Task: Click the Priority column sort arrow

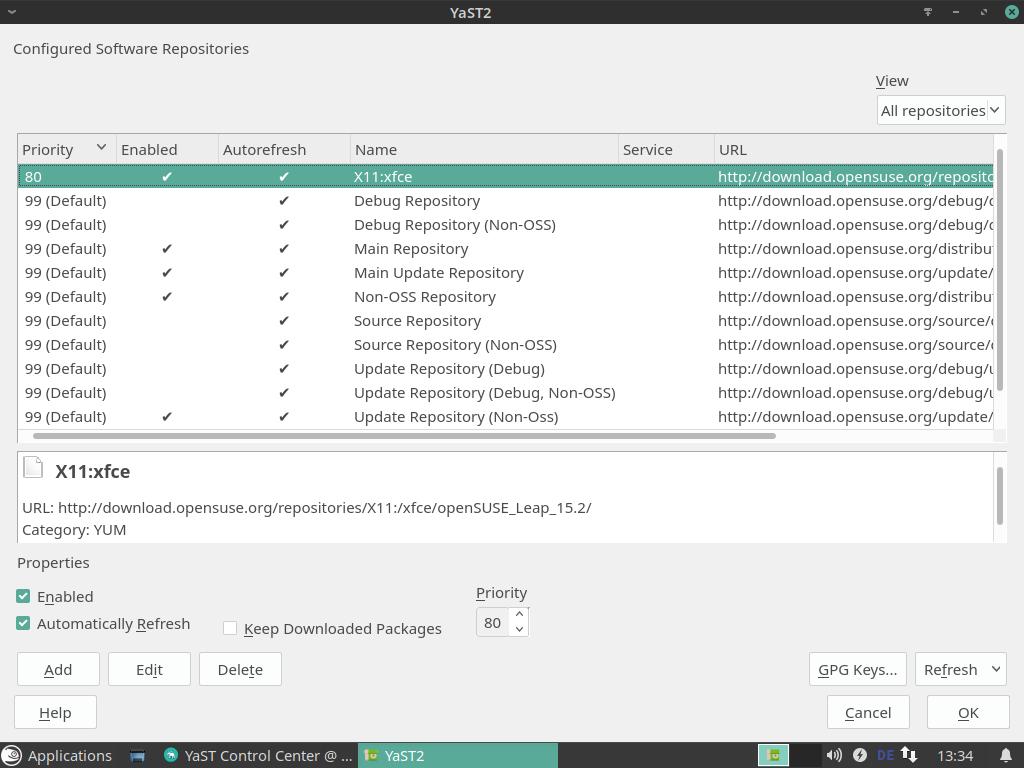Action: point(101,148)
